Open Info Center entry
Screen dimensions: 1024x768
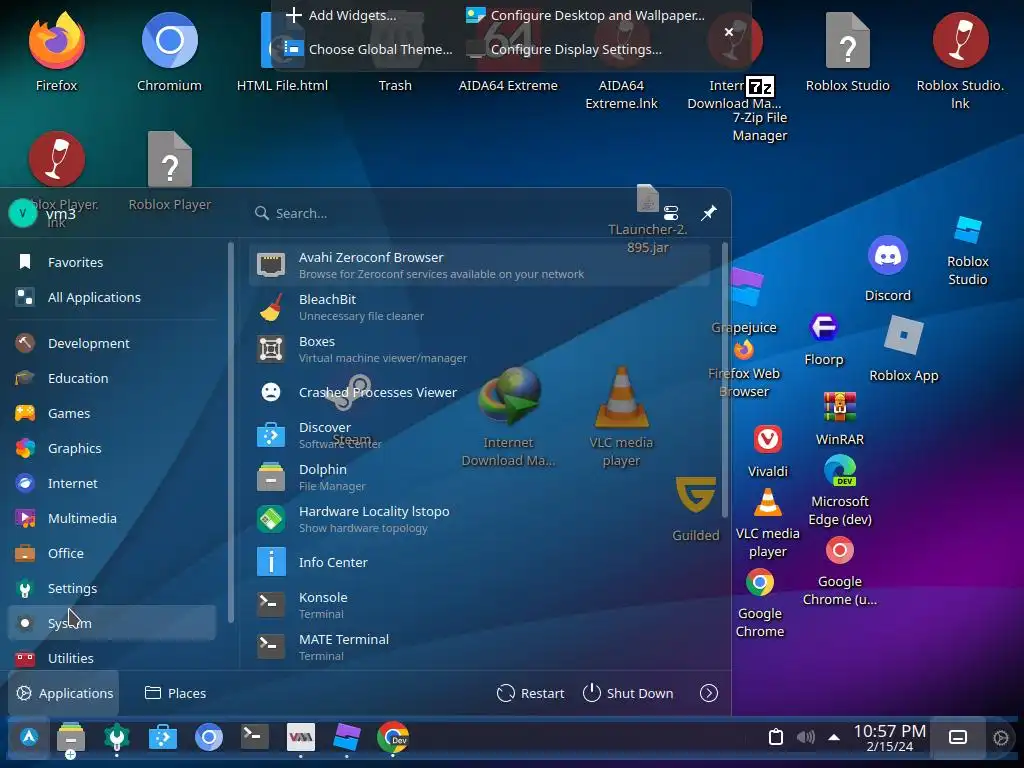[479, 562]
